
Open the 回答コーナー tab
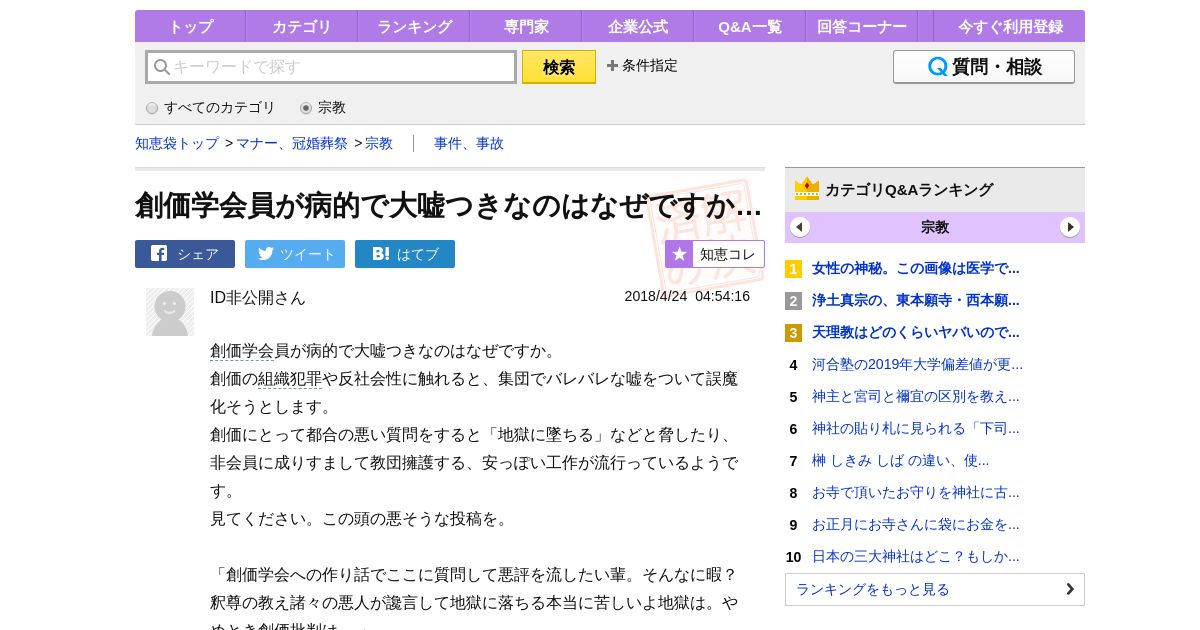click(x=862, y=26)
